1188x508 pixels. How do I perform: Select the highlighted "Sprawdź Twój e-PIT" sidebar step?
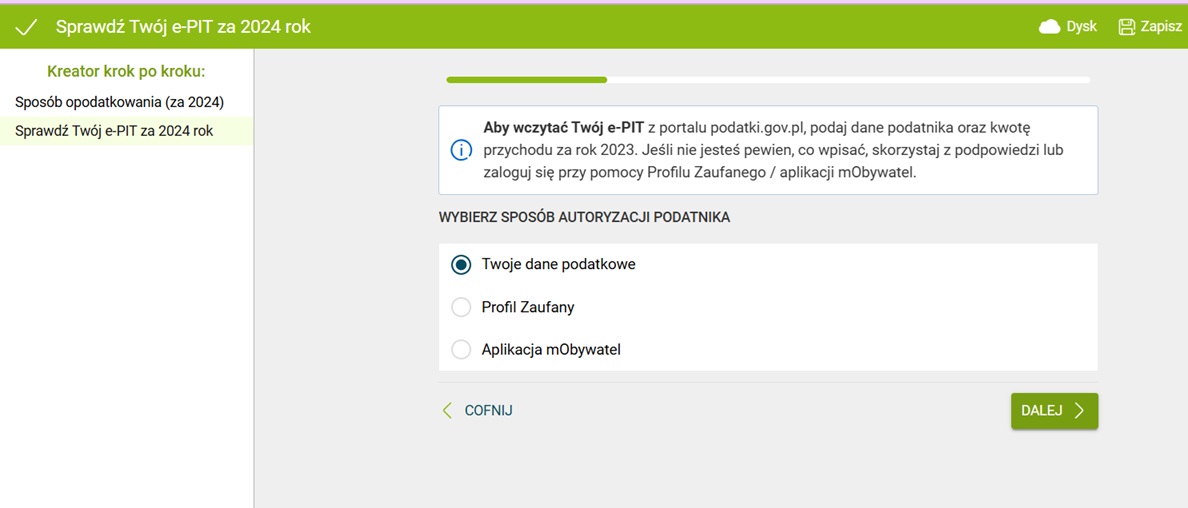(x=114, y=131)
